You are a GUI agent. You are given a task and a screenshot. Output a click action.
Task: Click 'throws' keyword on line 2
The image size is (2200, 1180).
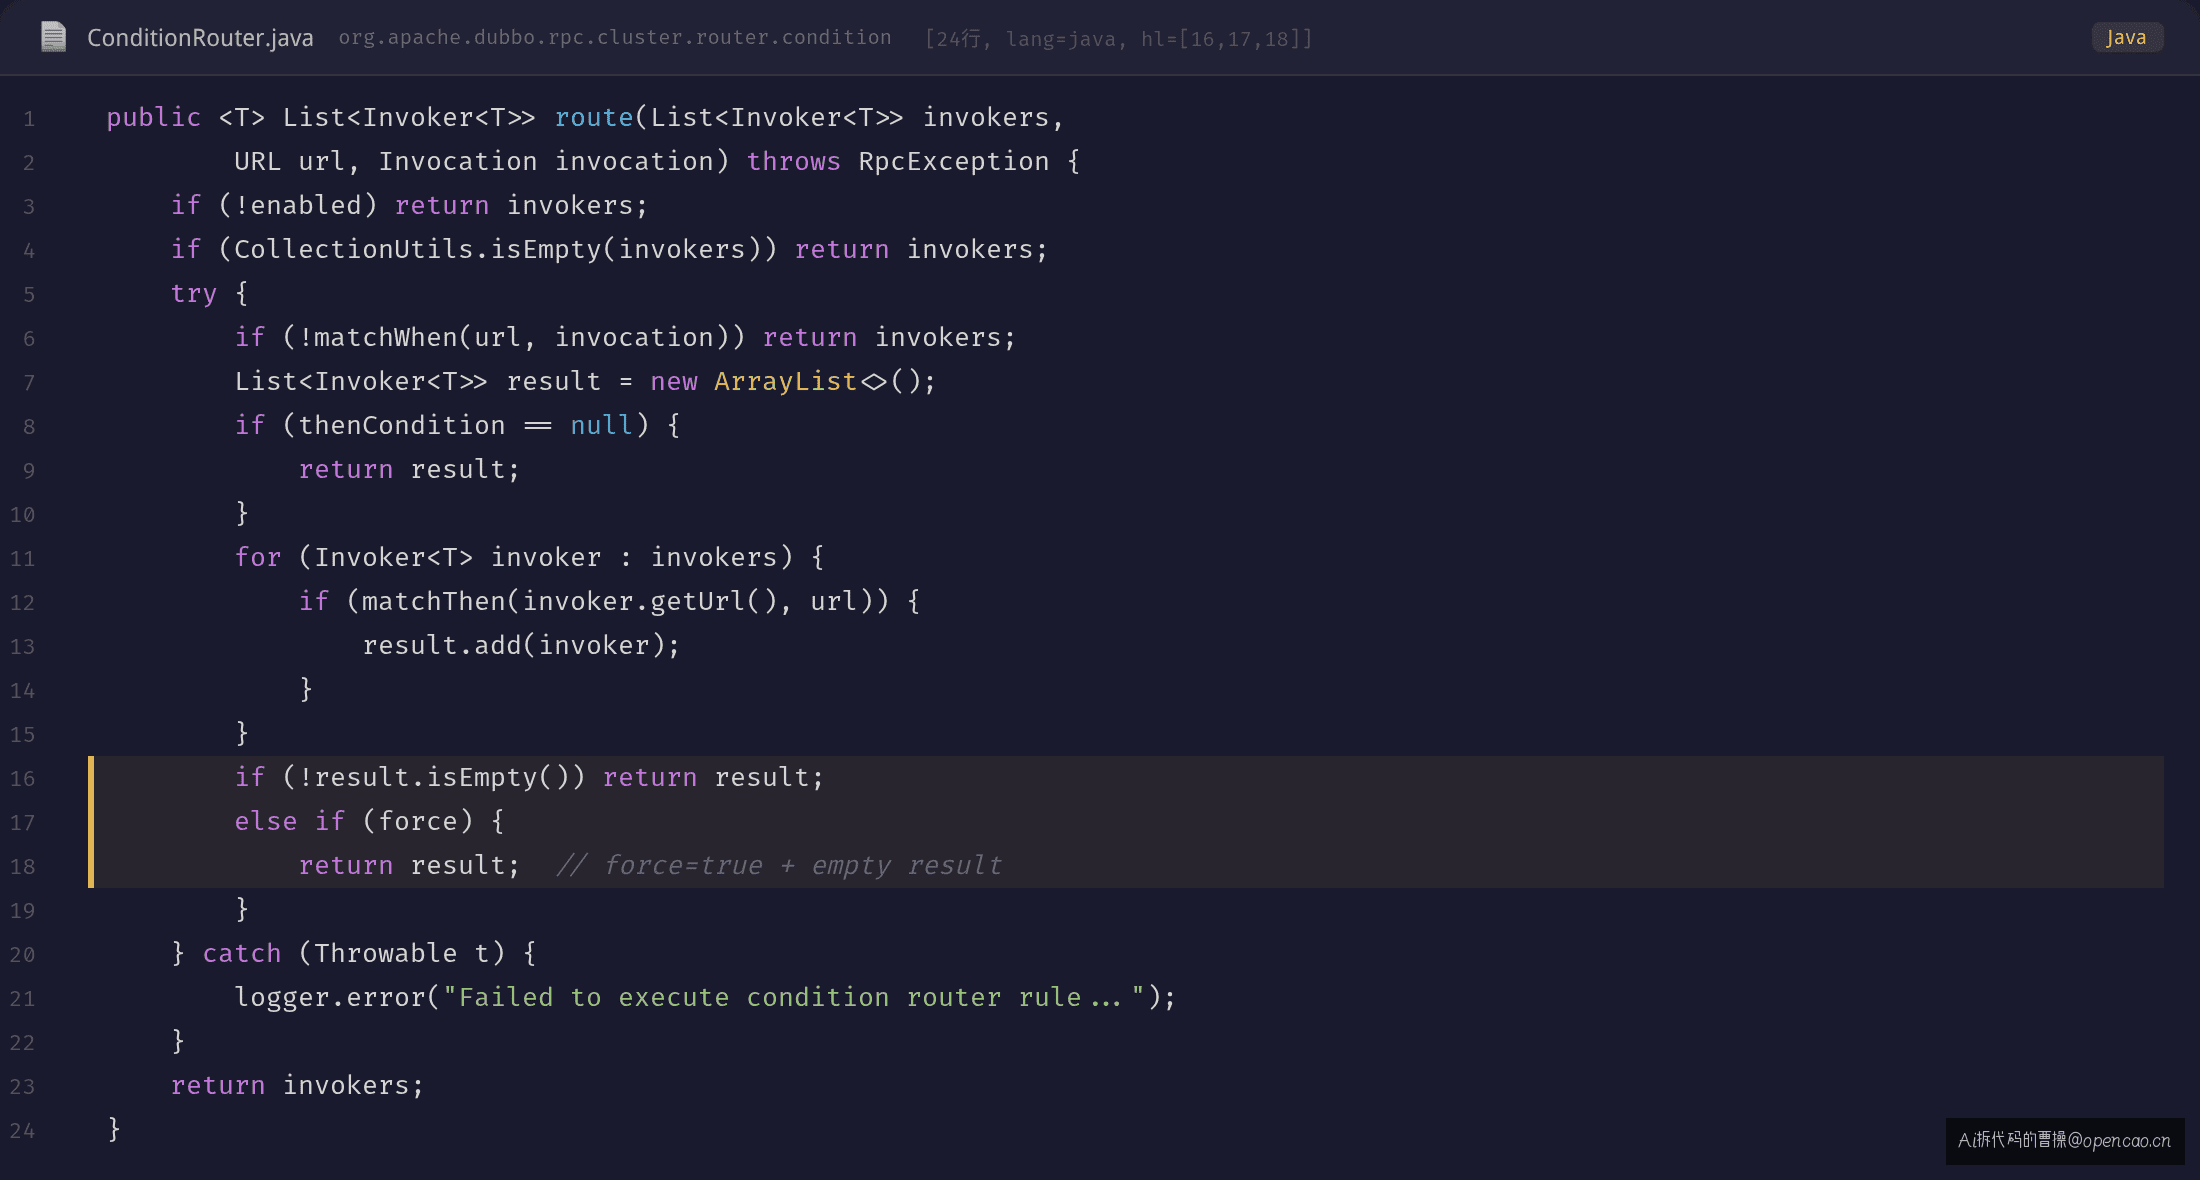coord(794,161)
